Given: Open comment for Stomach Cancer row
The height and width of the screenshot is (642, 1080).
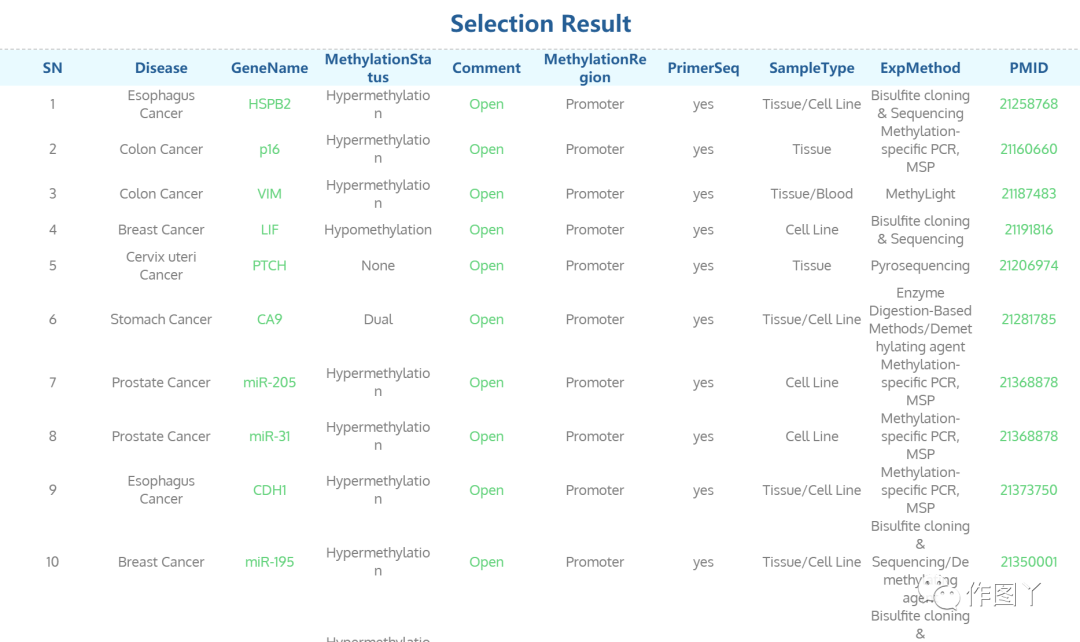Looking at the screenshot, I should pyautogui.click(x=486, y=320).
